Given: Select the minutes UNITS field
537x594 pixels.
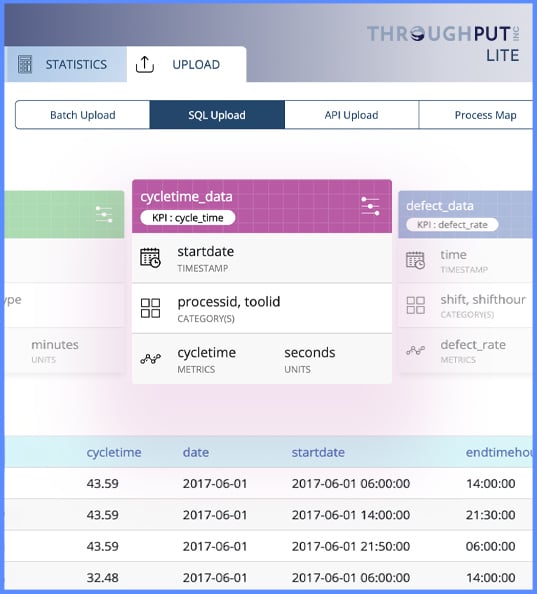Looking at the screenshot, I should pos(55,351).
